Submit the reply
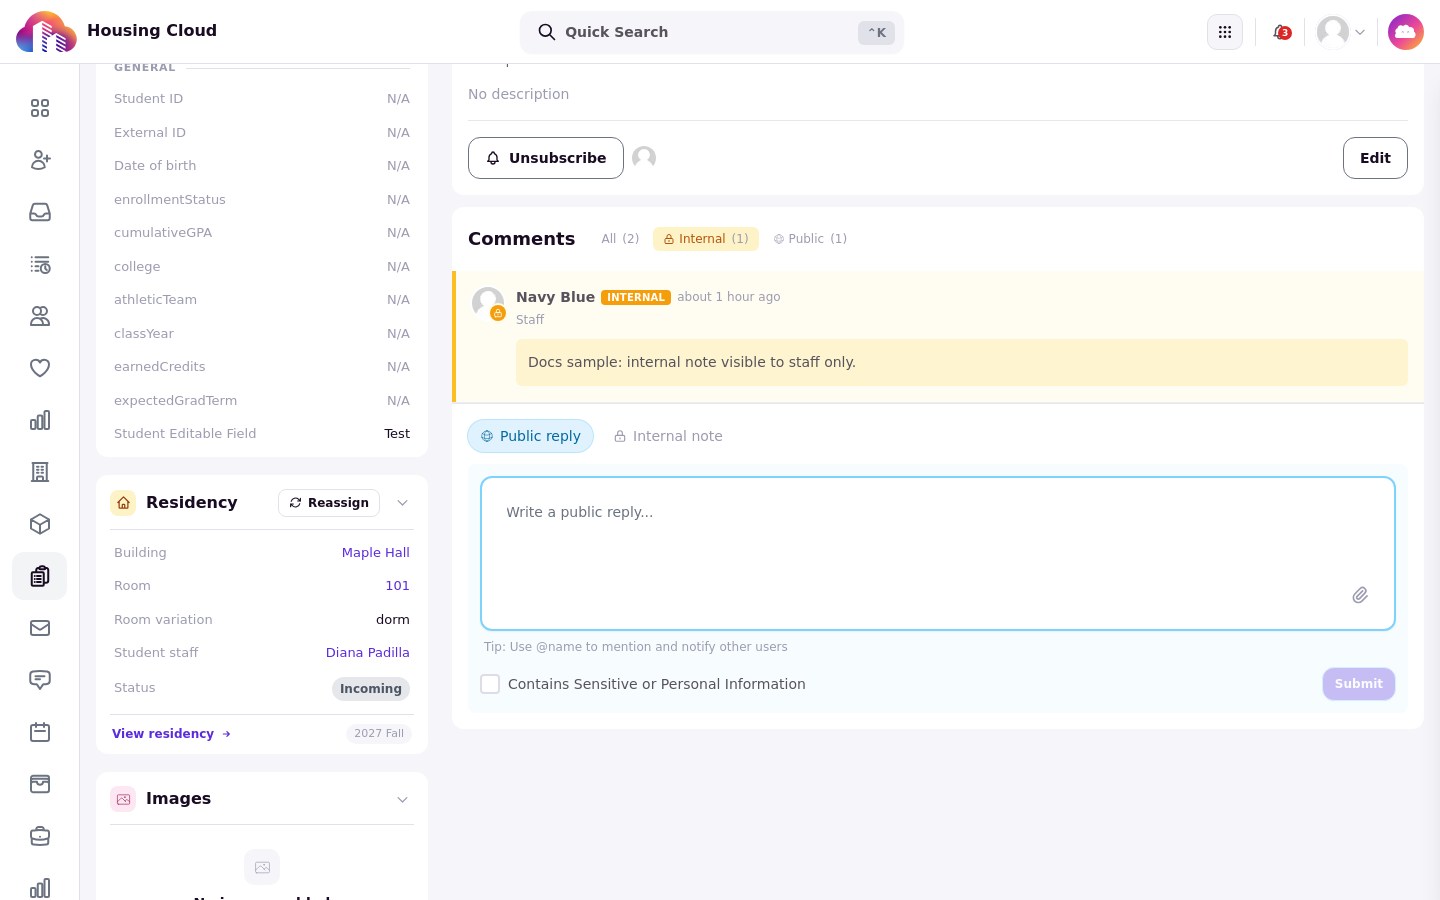The height and width of the screenshot is (900, 1440). click(x=1358, y=684)
